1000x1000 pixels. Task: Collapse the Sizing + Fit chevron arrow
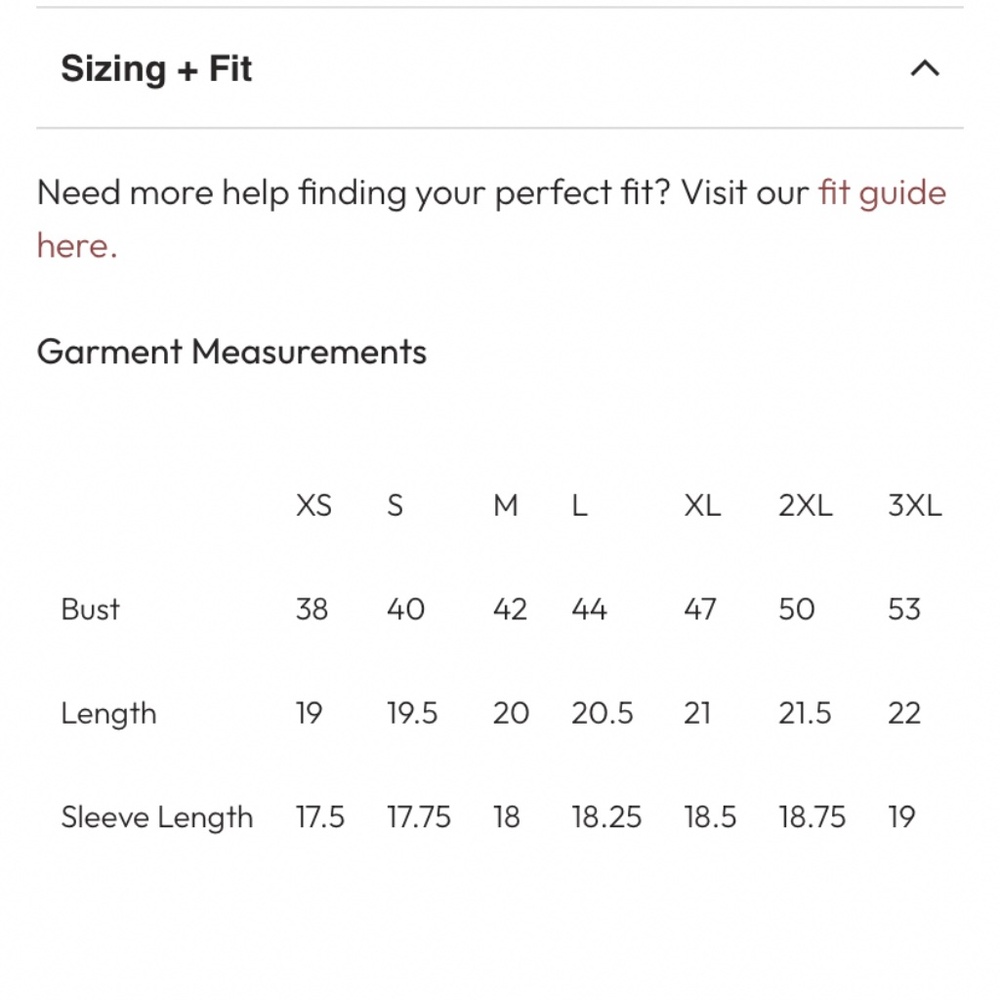925,68
